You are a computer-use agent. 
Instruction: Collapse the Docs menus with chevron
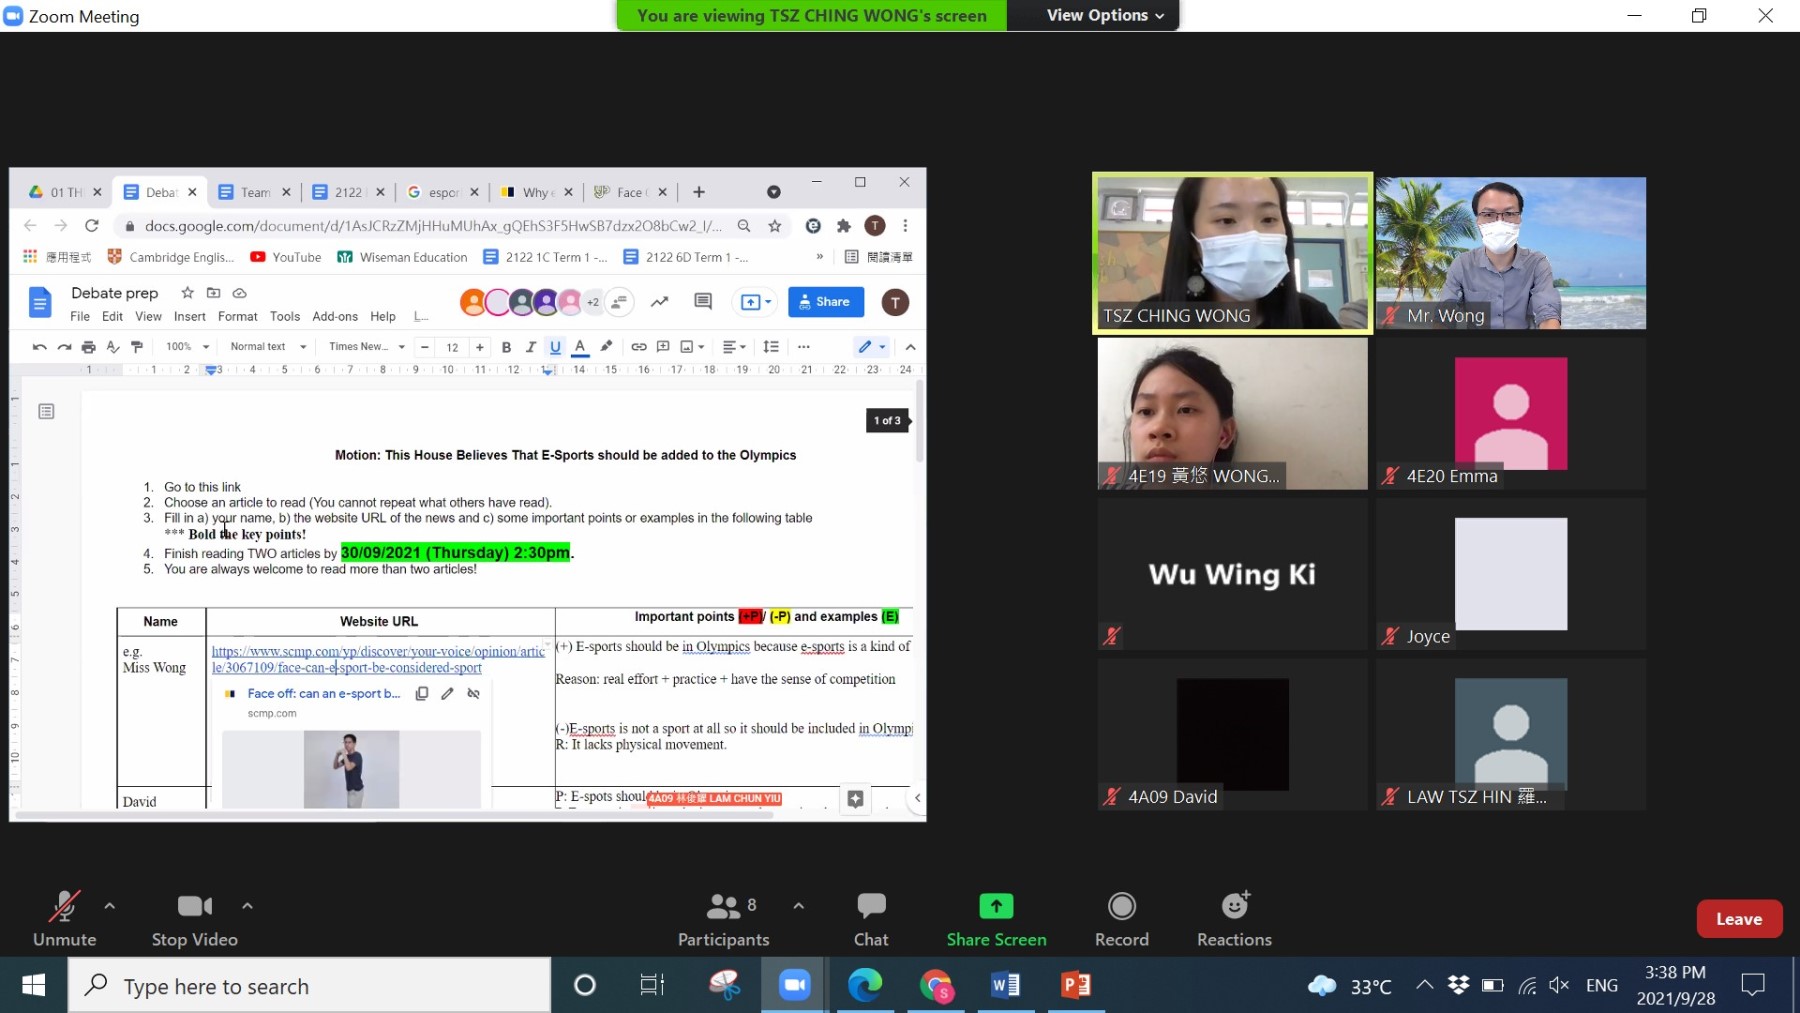click(910, 347)
